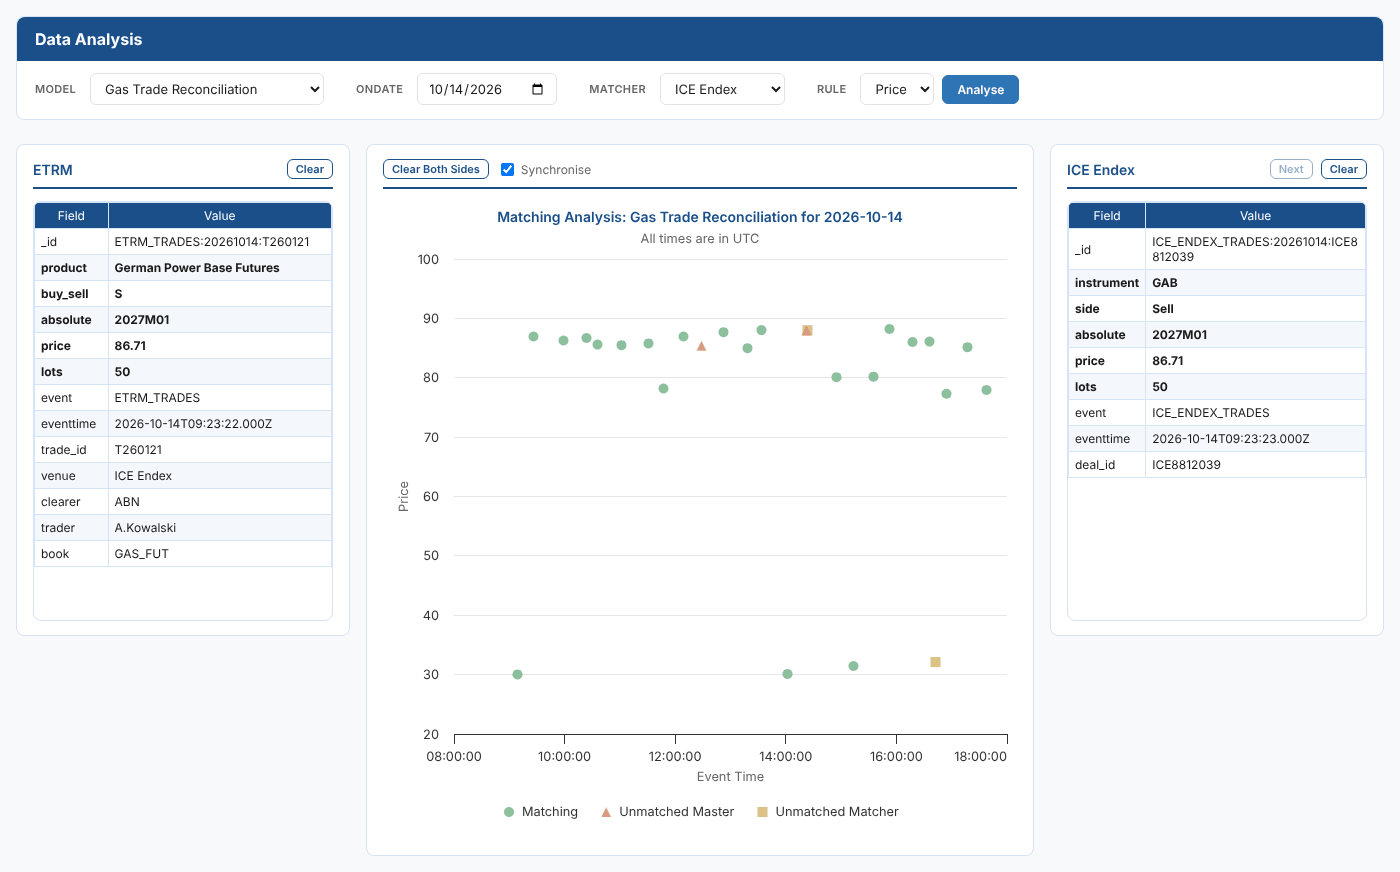The width and height of the screenshot is (1400, 872).
Task: Click the ETRM Field column header
Action: coord(71,216)
